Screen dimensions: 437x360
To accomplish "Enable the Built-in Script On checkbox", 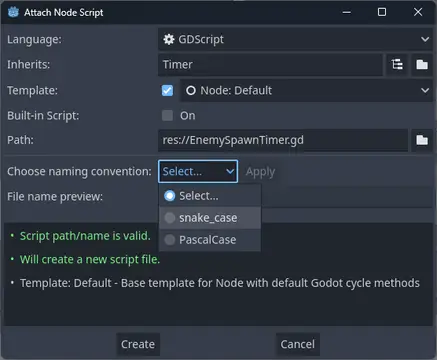I will [x=167, y=116].
